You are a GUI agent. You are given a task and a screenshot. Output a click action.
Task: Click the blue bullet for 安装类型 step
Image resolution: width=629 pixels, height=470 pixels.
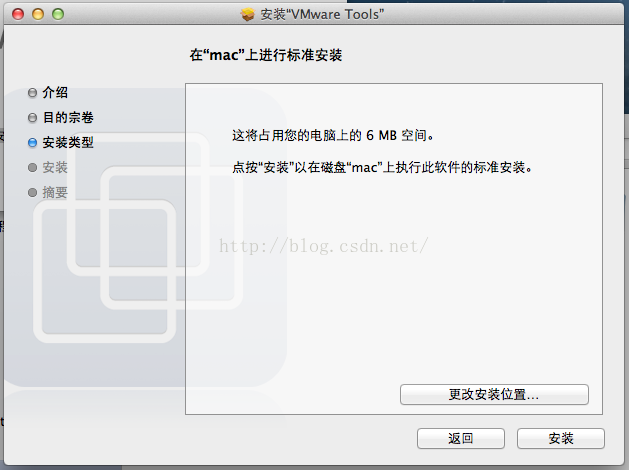click(32, 143)
